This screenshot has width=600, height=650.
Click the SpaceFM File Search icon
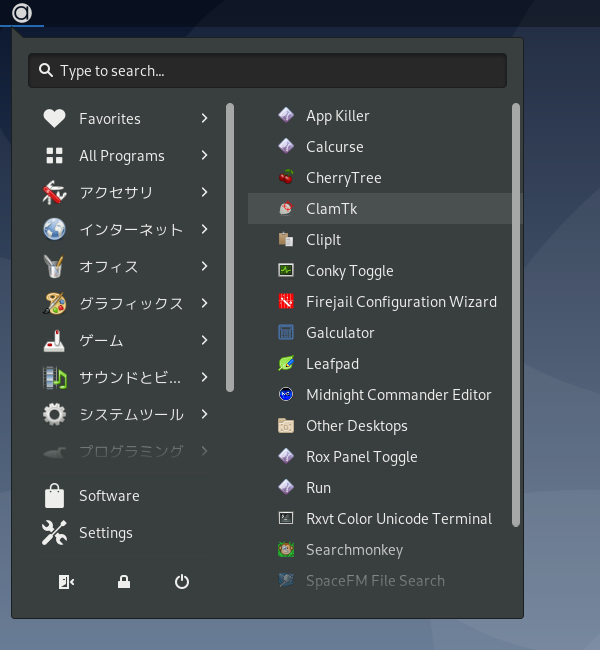tap(286, 580)
